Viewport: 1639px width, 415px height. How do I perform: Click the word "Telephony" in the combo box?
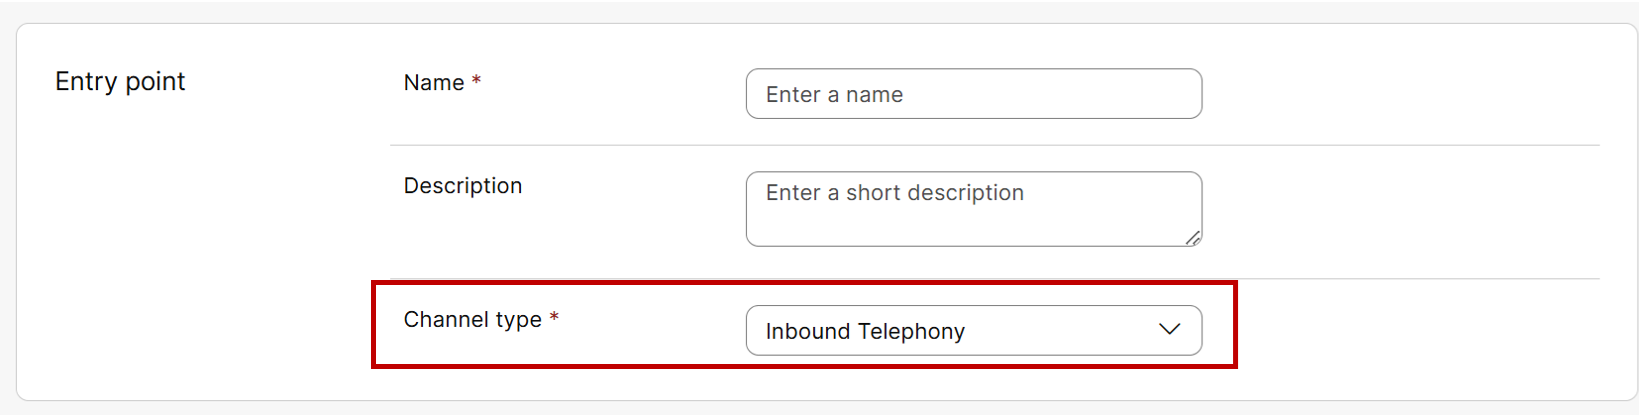pyautogui.click(x=913, y=331)
